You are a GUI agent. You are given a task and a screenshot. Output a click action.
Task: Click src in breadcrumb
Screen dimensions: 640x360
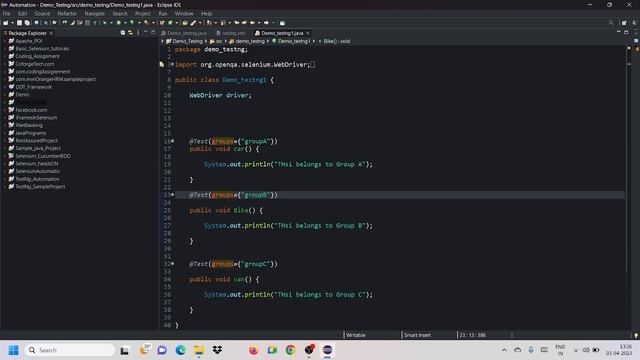pyautogui.click(x=219, y=41)
